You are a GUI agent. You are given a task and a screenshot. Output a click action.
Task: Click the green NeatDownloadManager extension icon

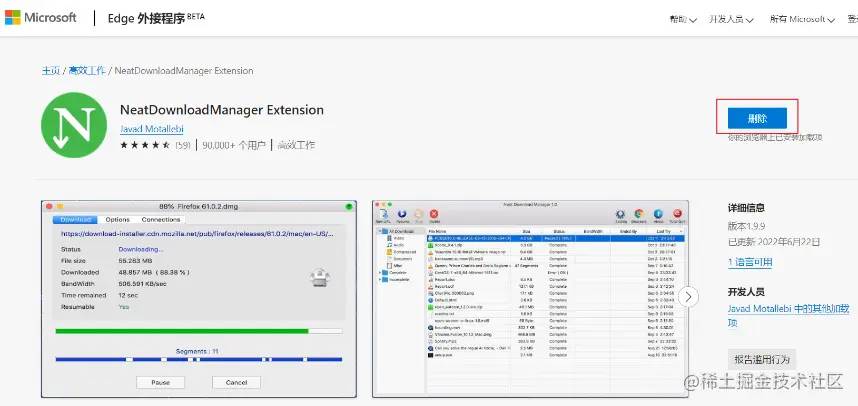74,125
